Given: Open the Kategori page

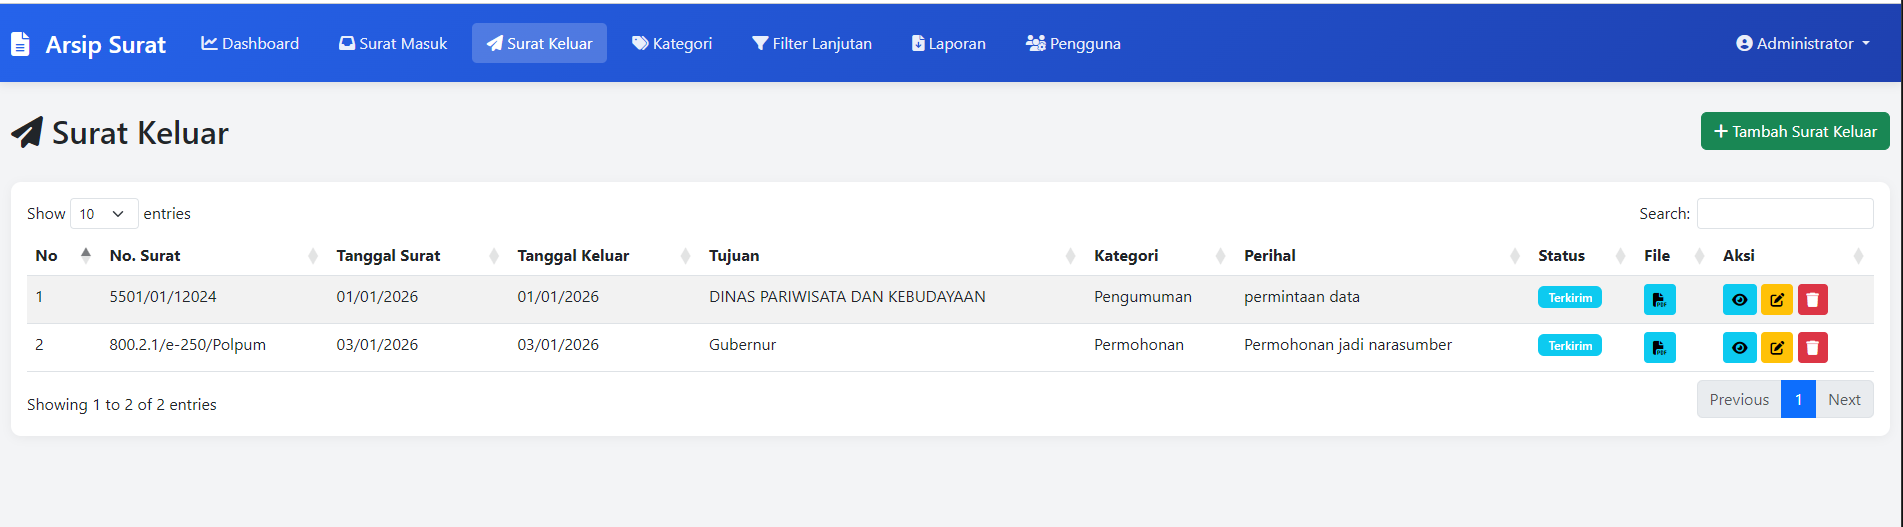Looking at the screenshot, I should [672, 43].
